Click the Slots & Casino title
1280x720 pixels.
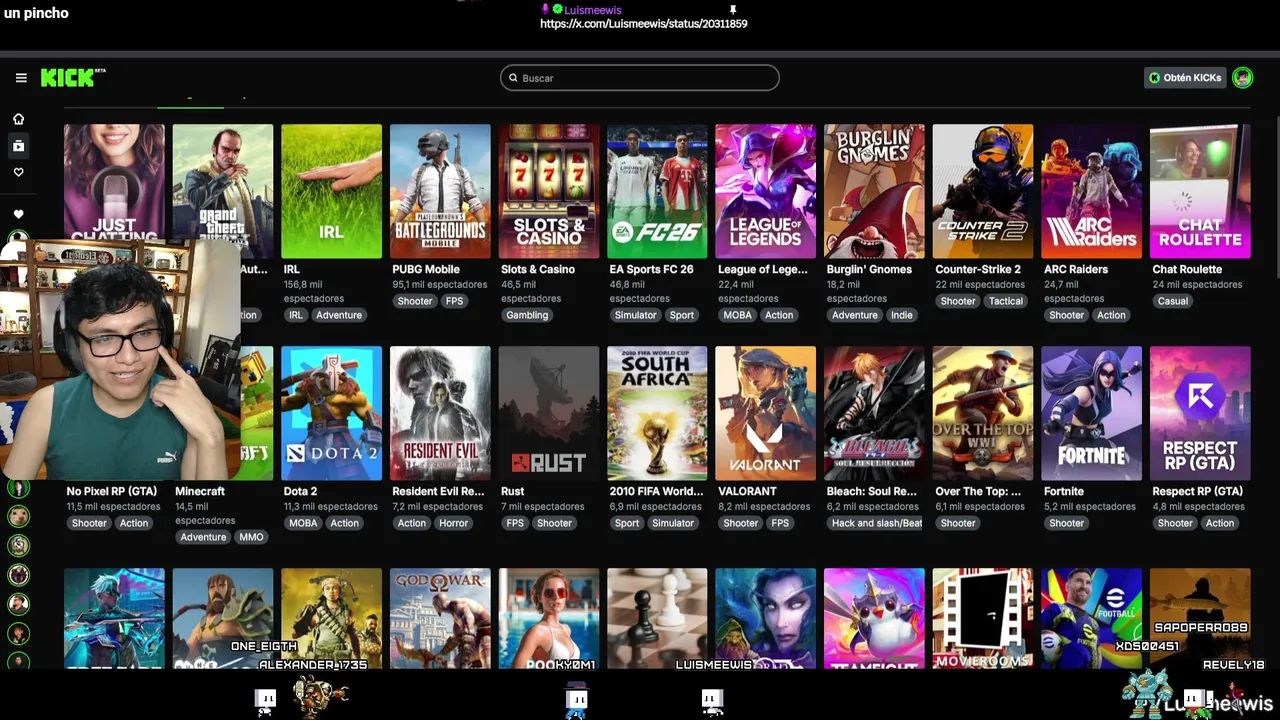tap(538, 269)
